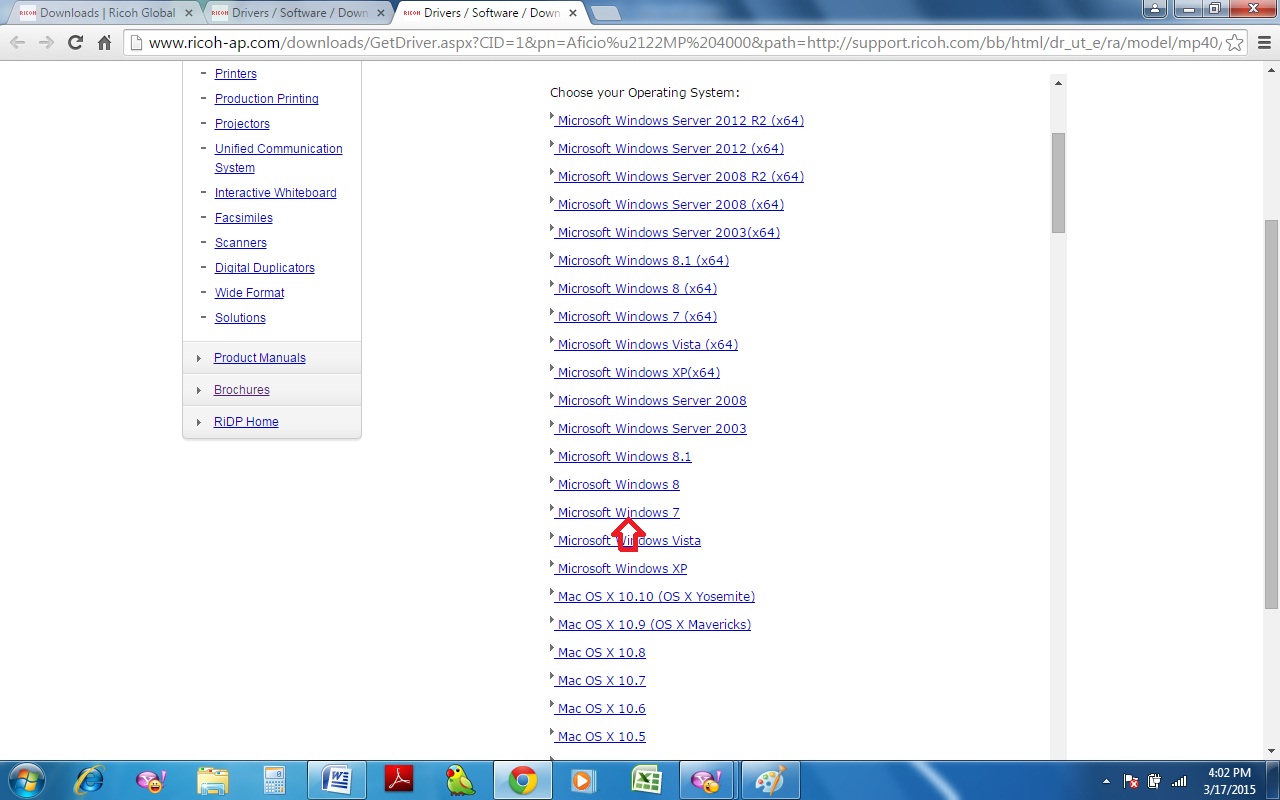Open the Windows Start button

pyautogui.click(x=26, y=780)
